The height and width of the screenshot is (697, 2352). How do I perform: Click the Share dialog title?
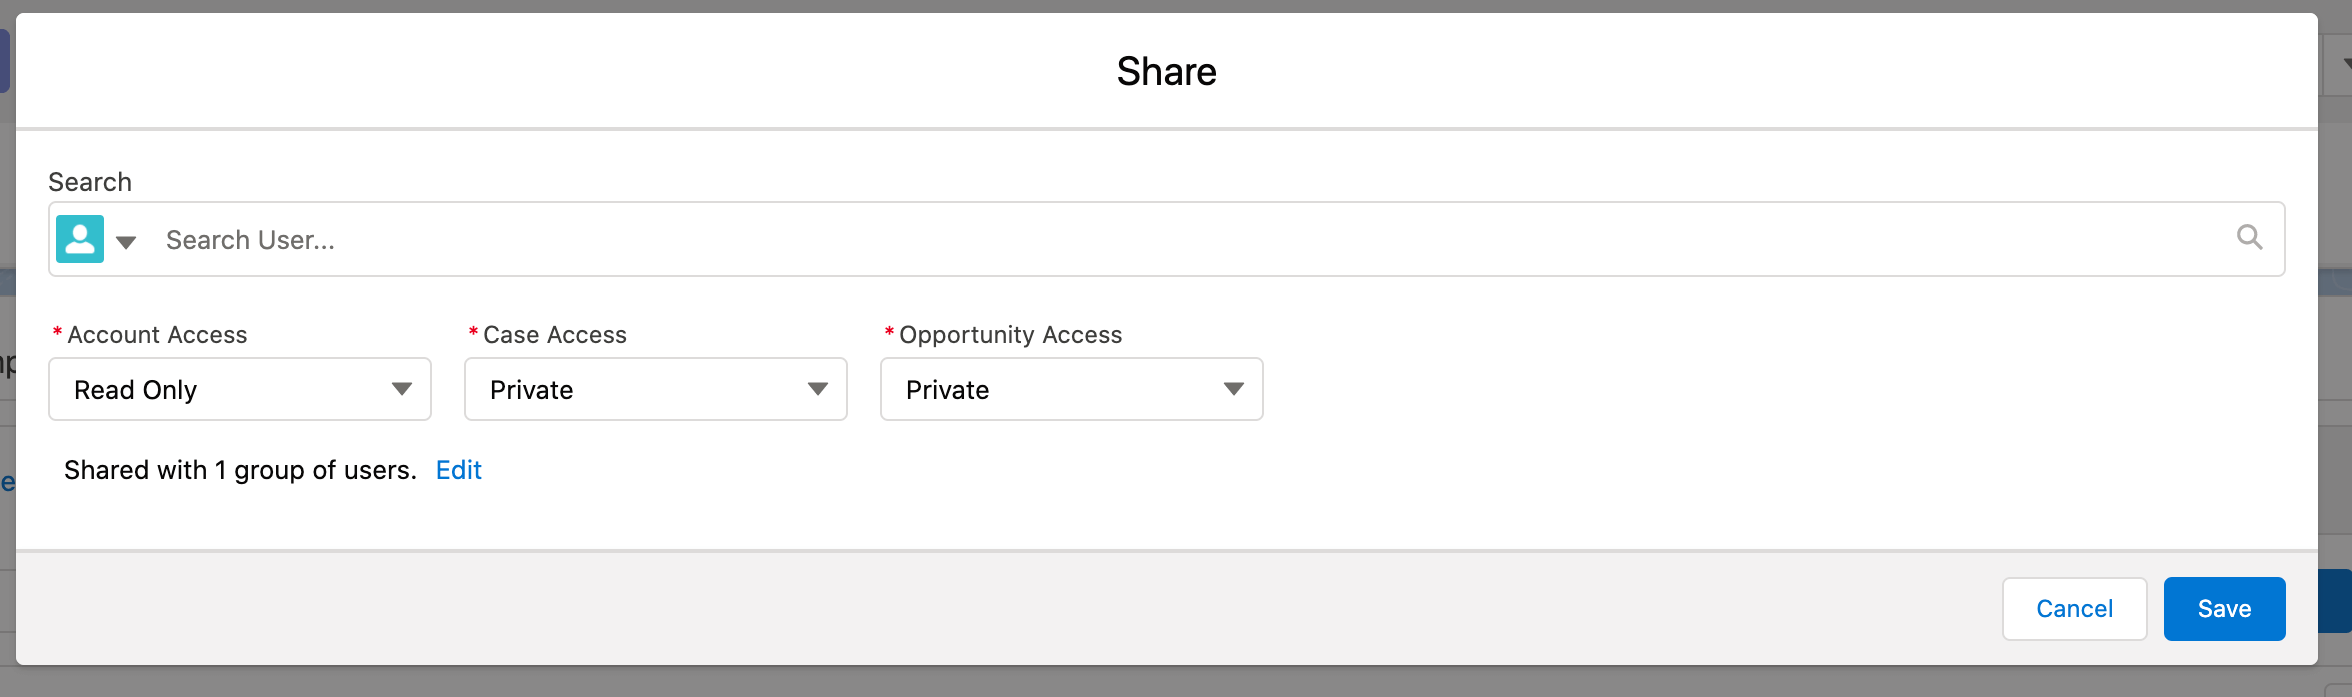[1167, 70]
